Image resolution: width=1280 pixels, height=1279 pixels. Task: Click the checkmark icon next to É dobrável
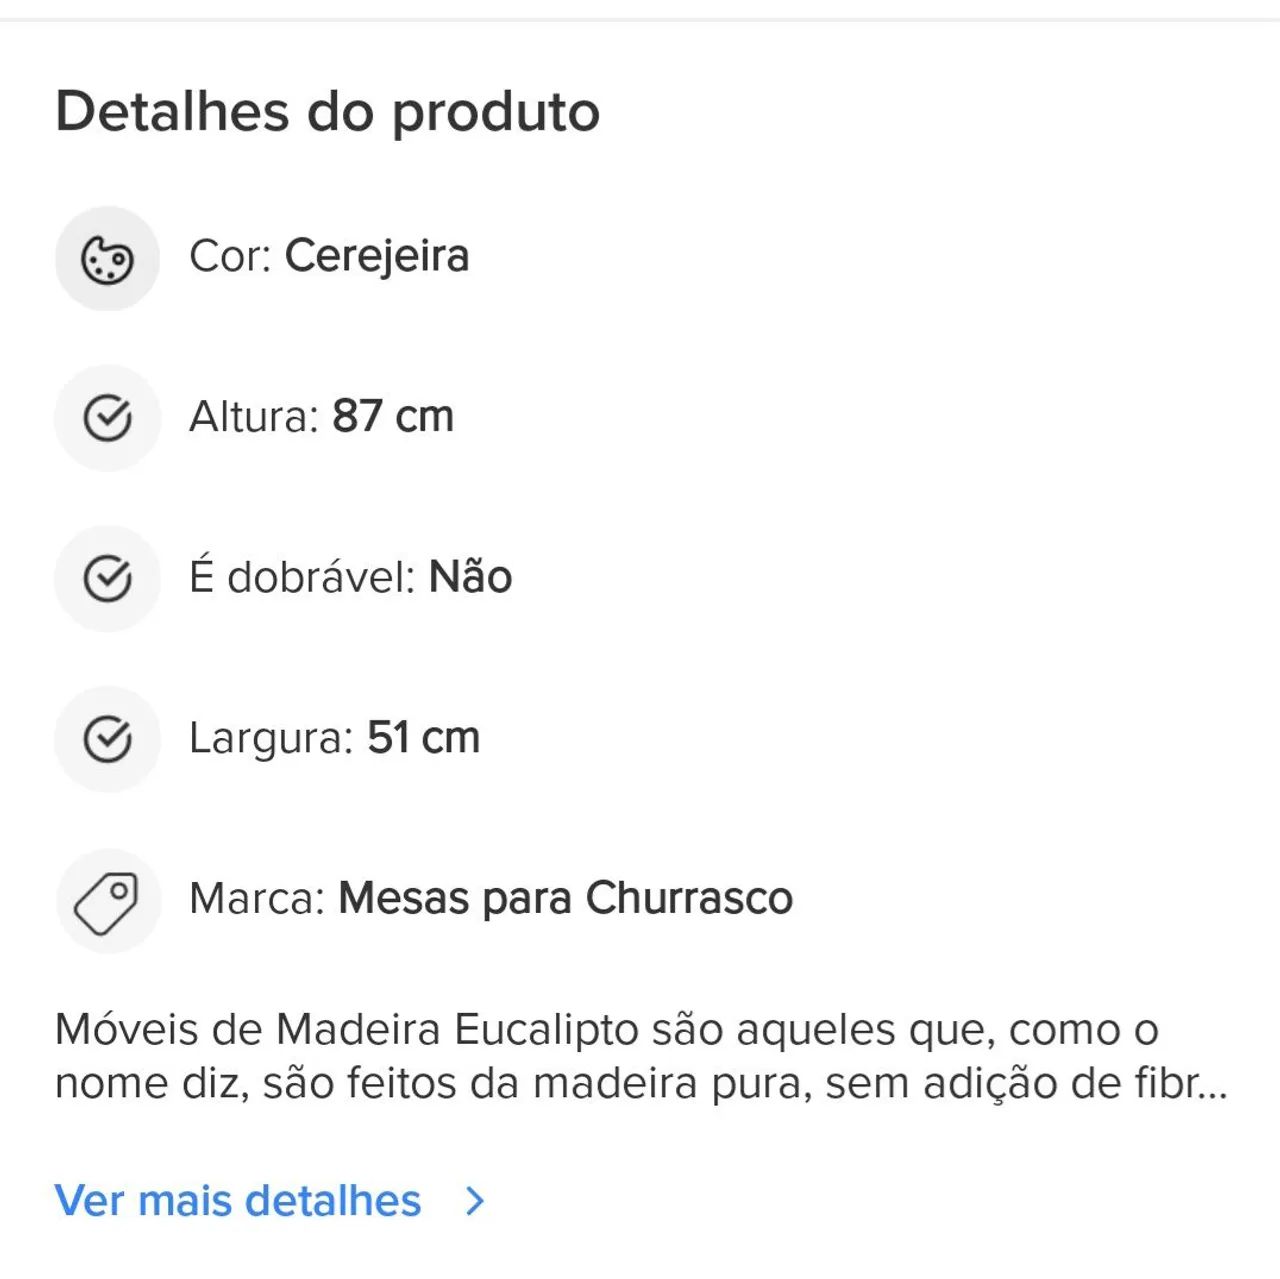pyautogui.click(x=107, y=579)
